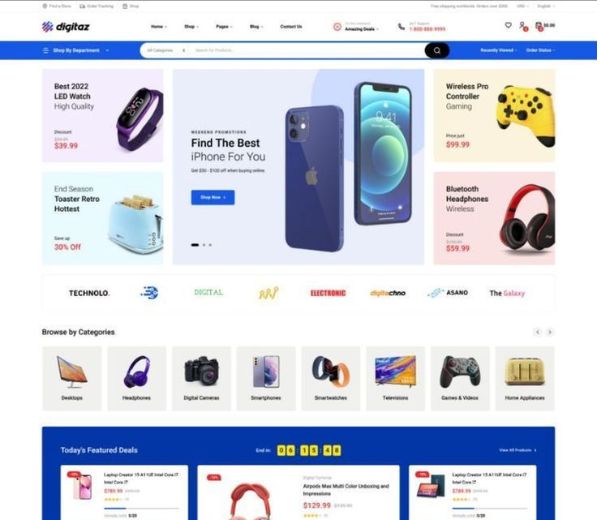This screenshot has height=520, width=600.
Task: Select the third hero slider dot
Action: pyautogui.click(x=210, y=245)
